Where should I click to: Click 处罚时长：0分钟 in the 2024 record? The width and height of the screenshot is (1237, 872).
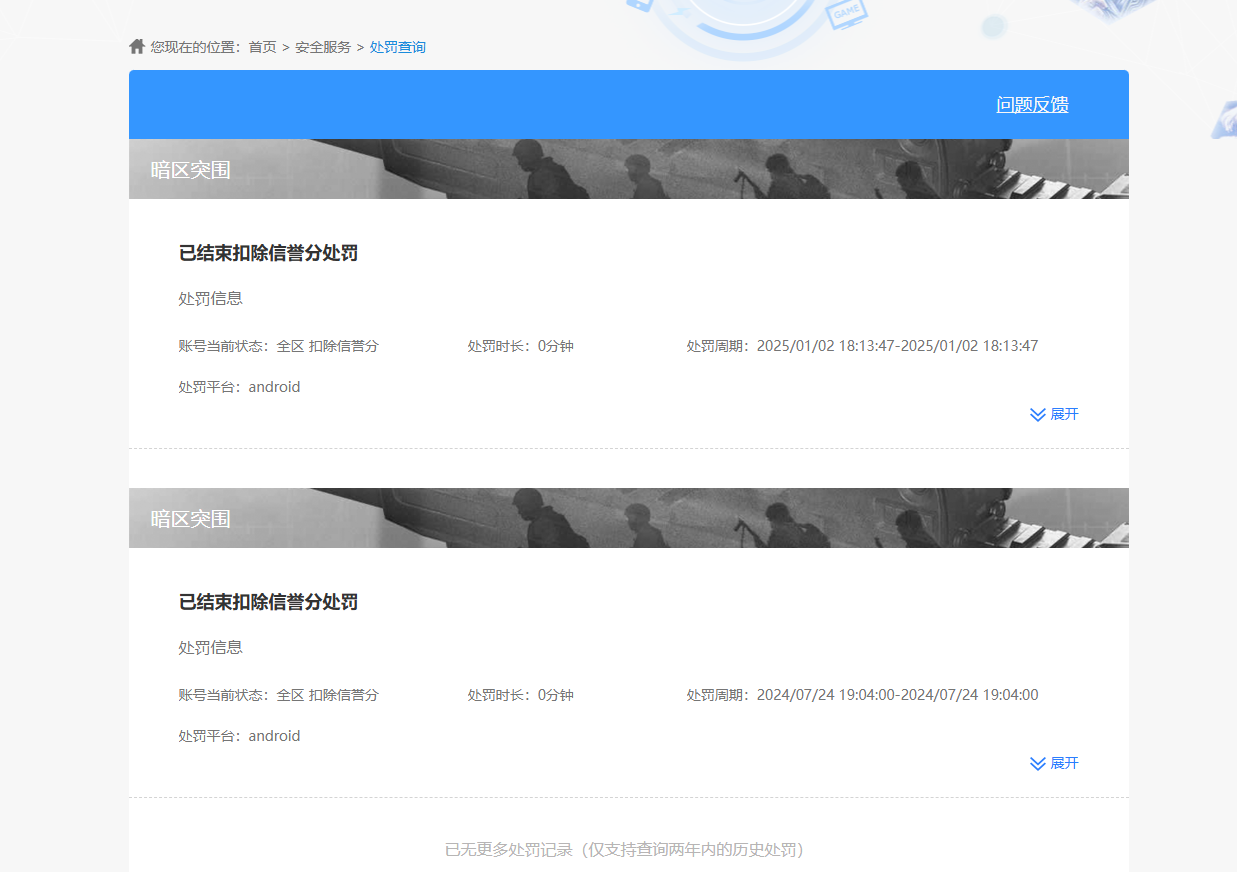[x=520, y=695]
